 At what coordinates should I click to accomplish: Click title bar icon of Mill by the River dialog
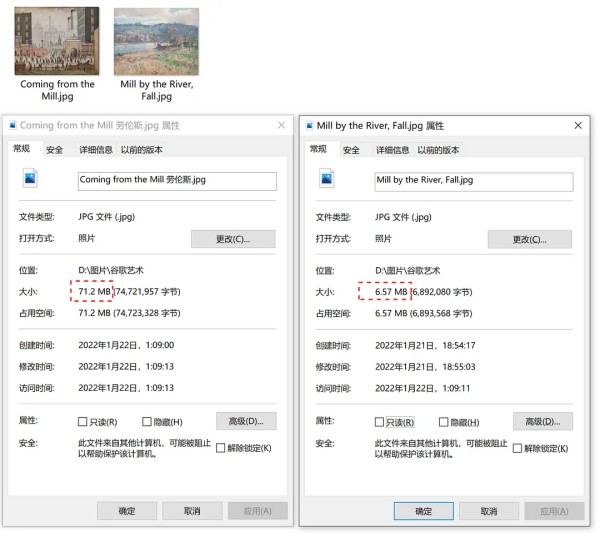click(308, 126)
